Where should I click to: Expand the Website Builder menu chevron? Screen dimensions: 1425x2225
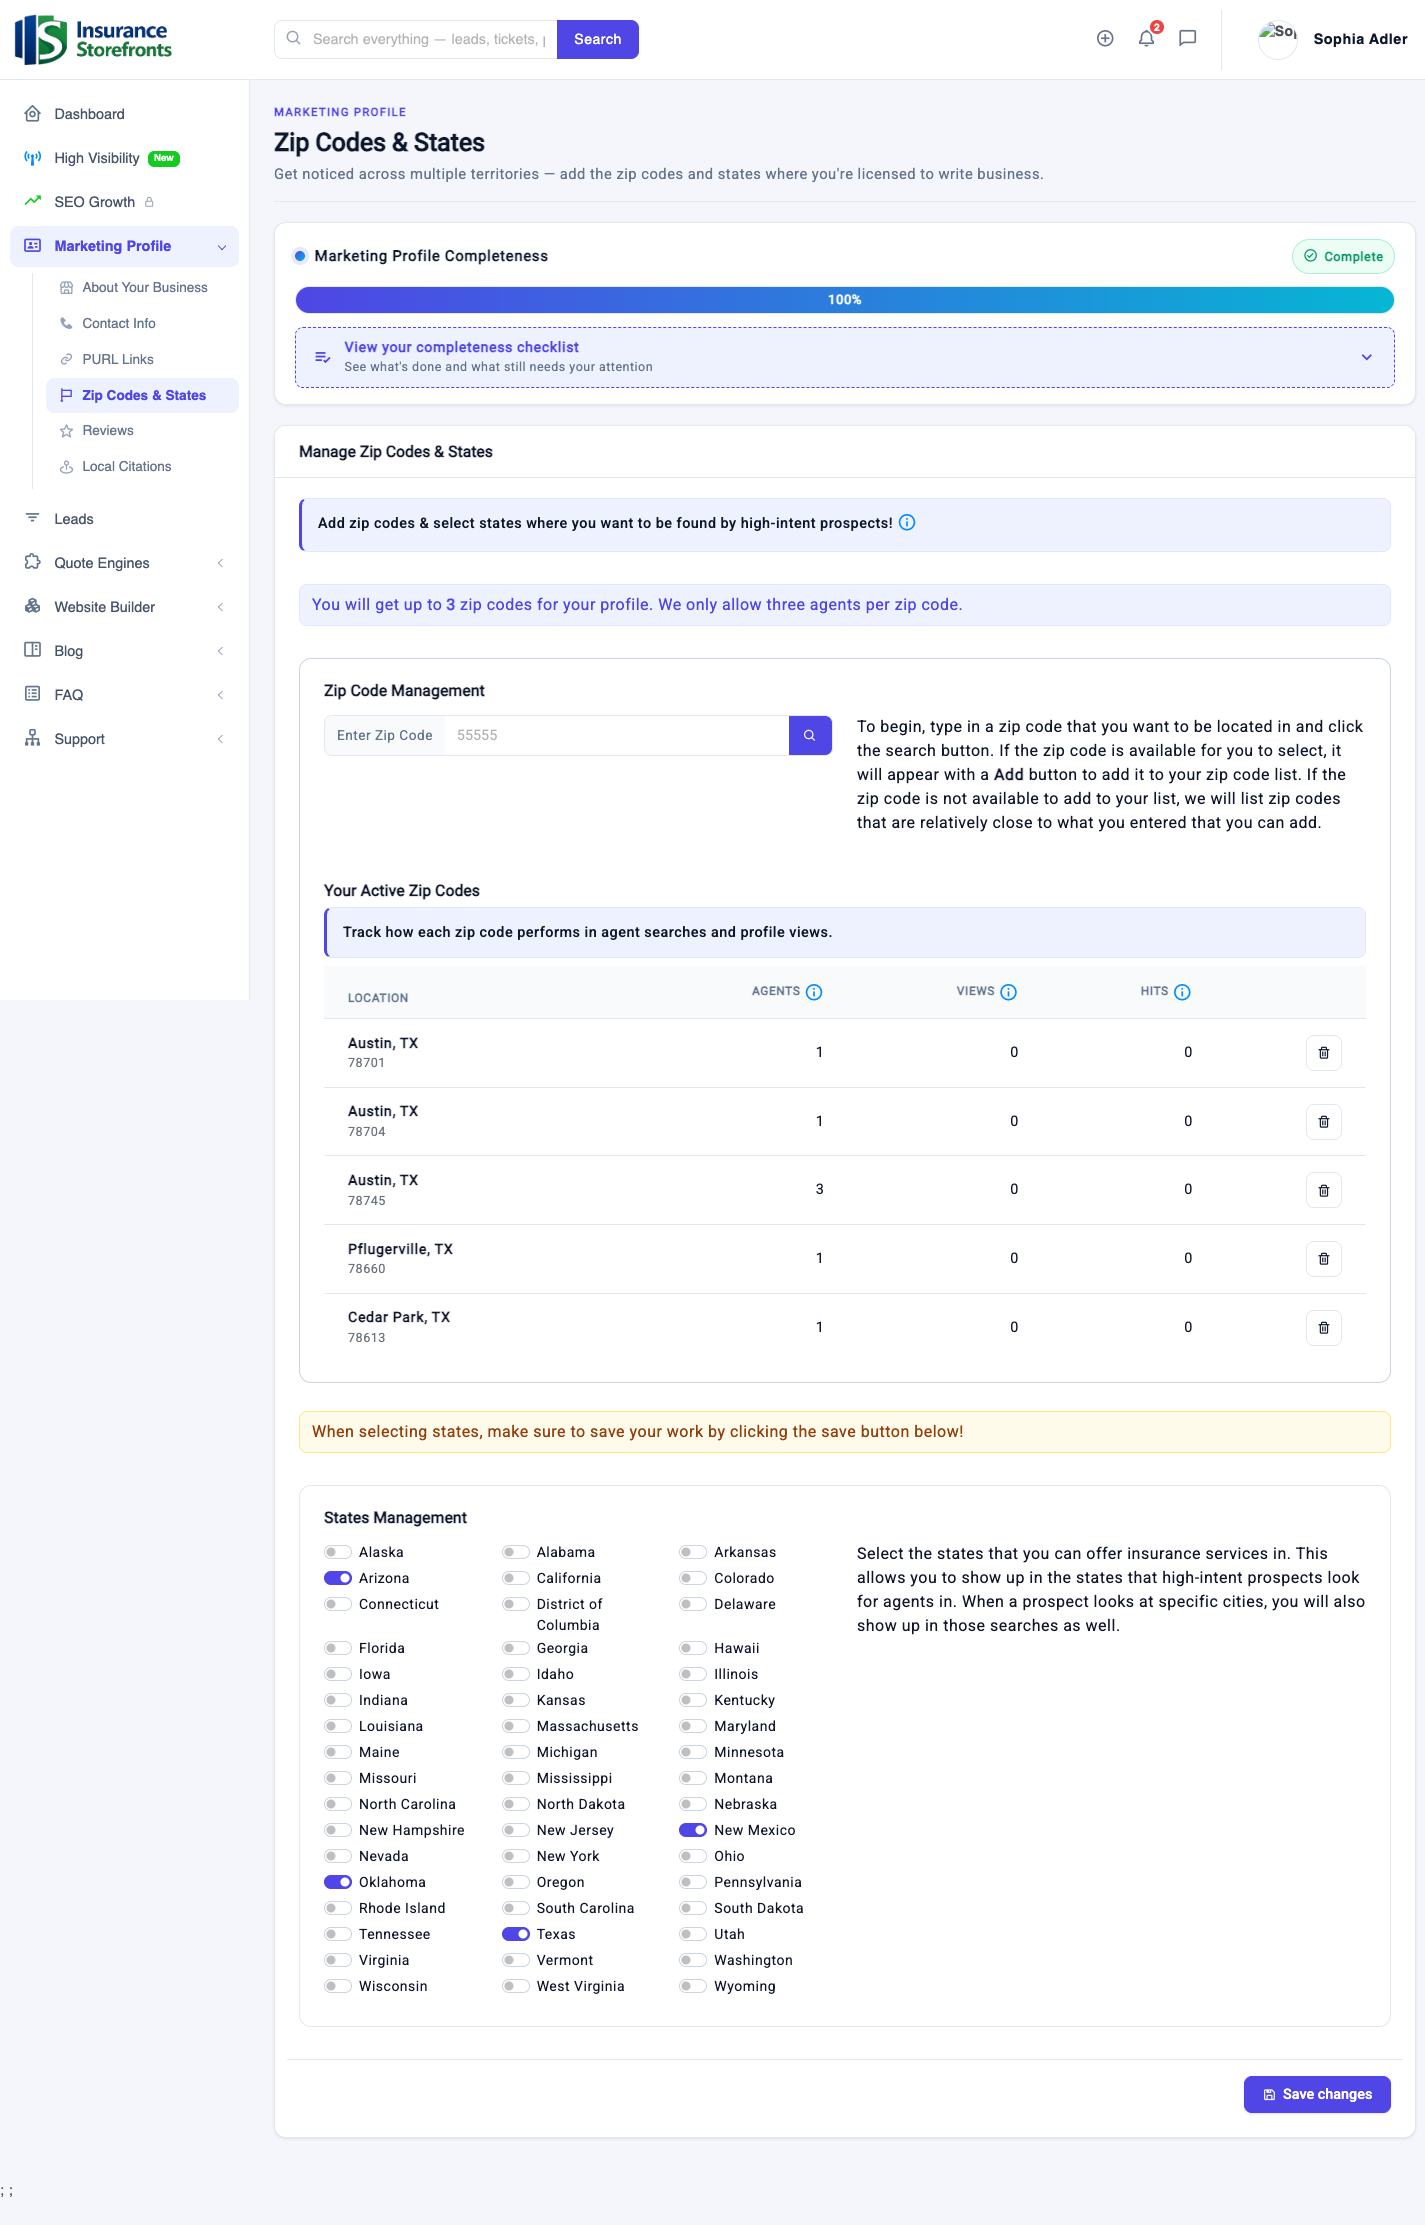pyautogui.click(x=220, y=607)
